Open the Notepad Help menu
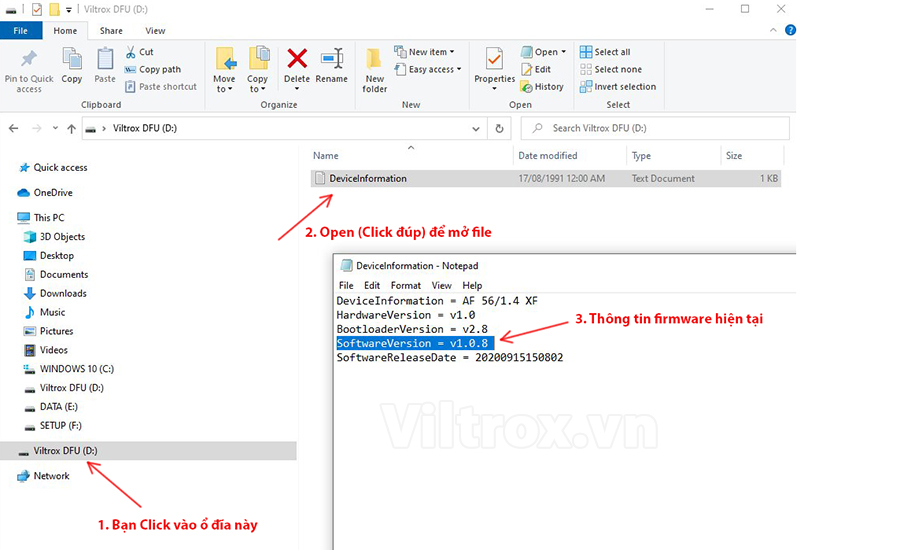The height and width of the screenshot is (550, 900). point(472,285)
